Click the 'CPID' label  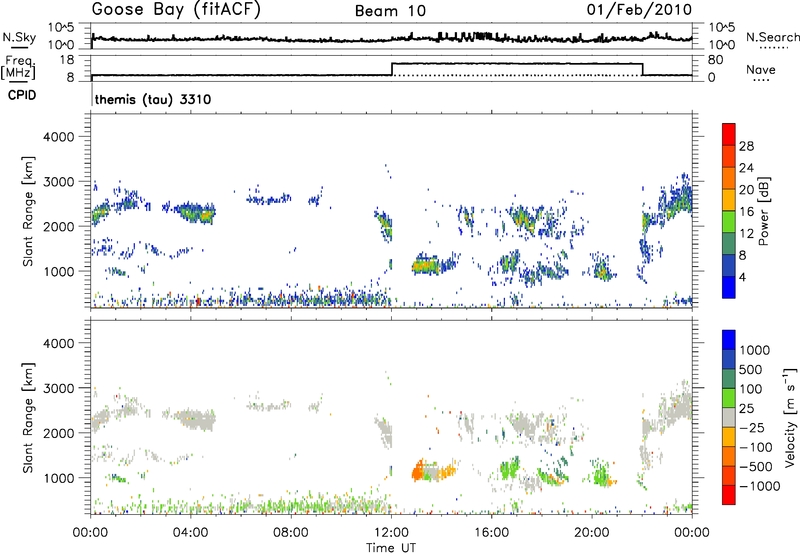pos(22,95)
